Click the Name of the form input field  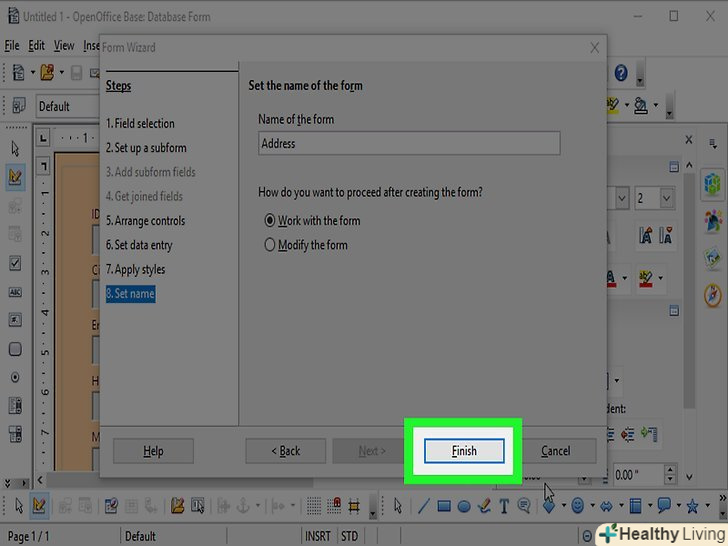click(x=409, y=143)
